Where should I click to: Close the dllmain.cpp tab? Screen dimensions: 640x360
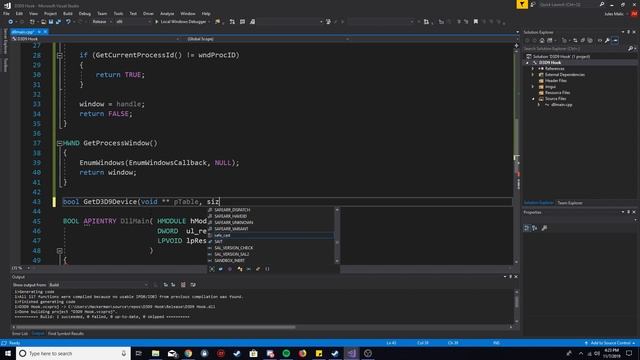(x=45, y=32)
